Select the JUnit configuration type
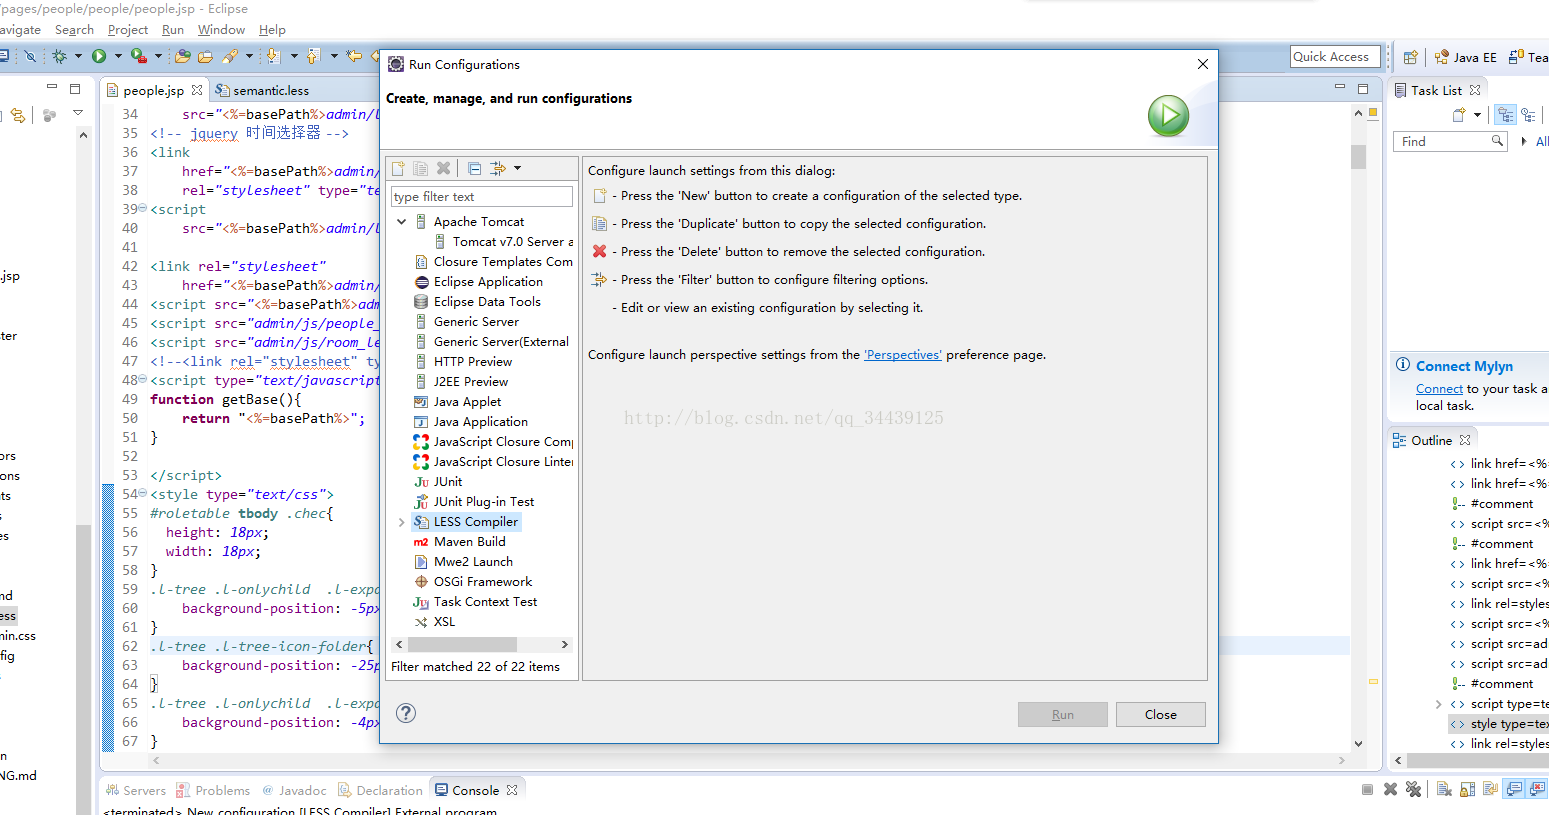 438,482
